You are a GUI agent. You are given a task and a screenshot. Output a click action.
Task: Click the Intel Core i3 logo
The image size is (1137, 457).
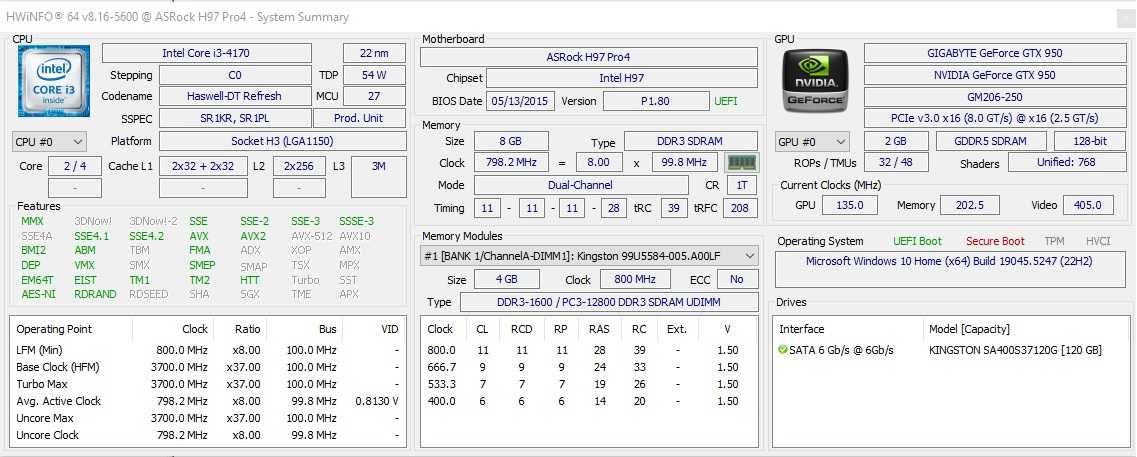pos(54,81)
